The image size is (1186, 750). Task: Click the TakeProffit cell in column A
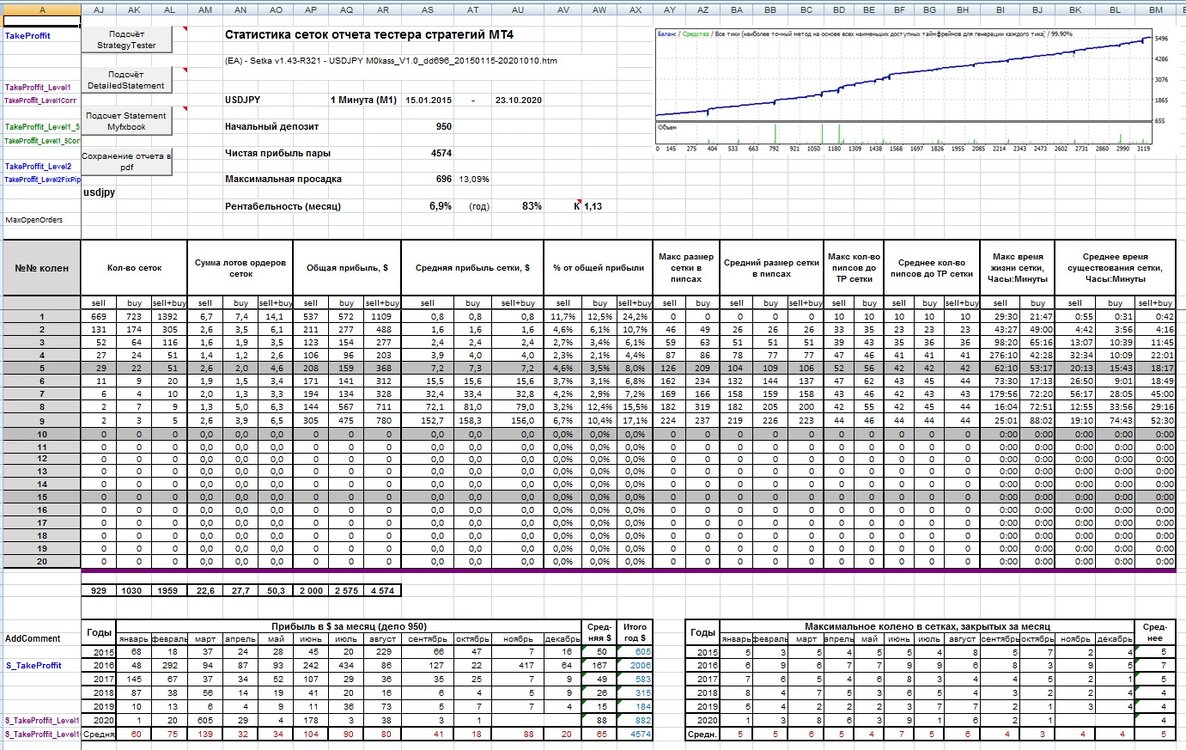pyautogui.click(x=27, y=36)
